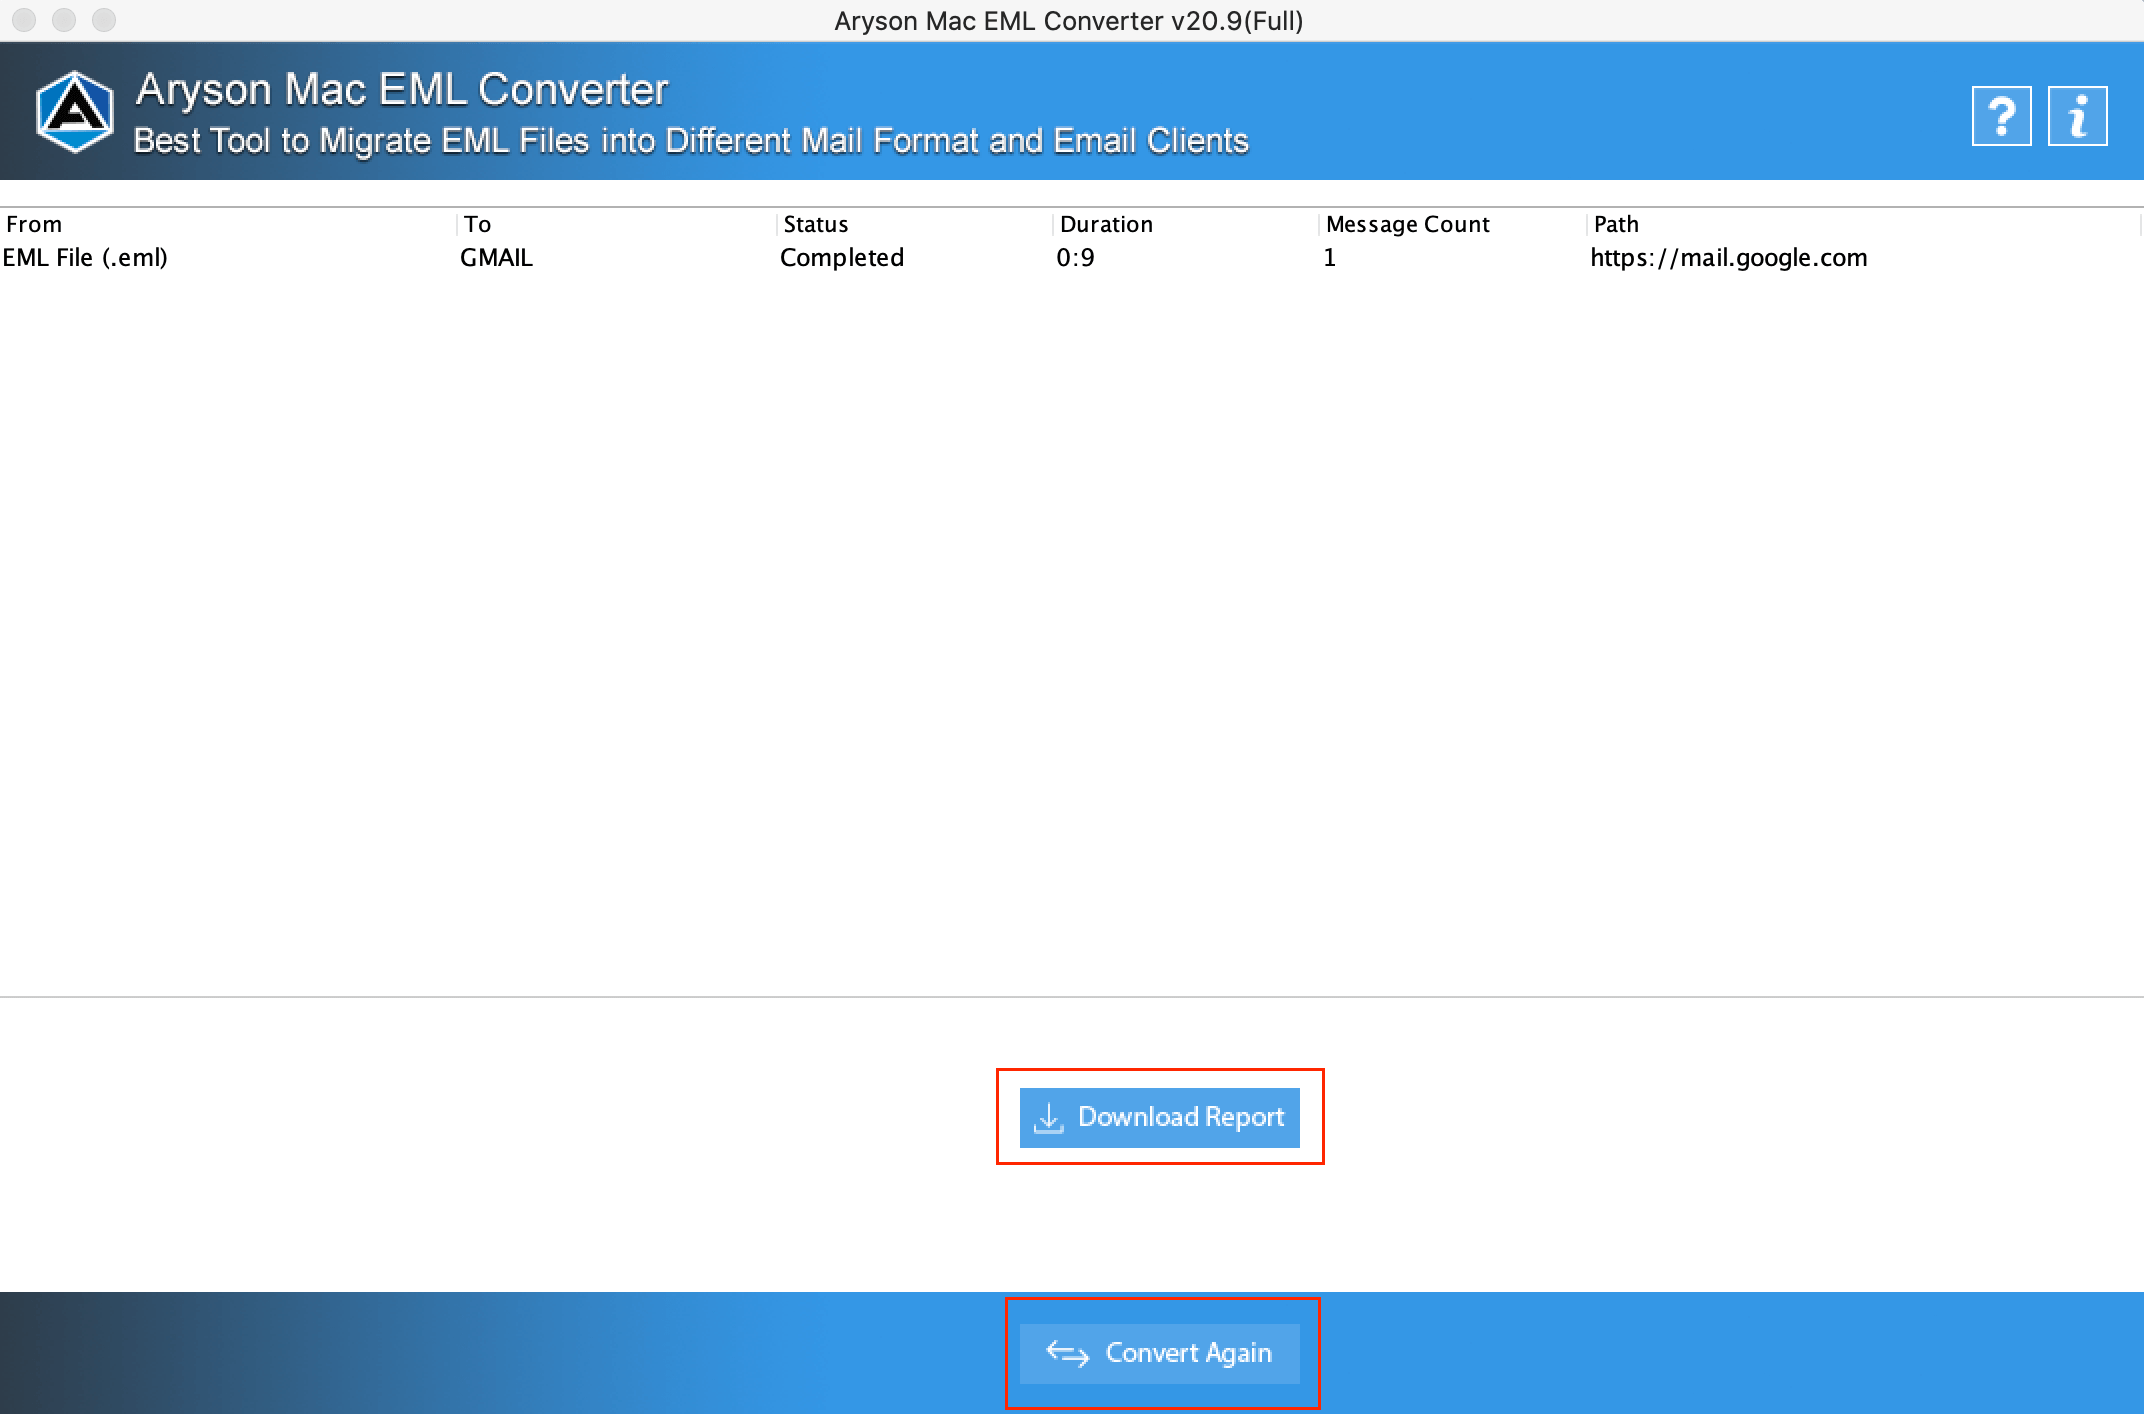Image resolution: width=2144 pixels, height=1414 pixels.
Task: Click the Aryson hexagon logo
Action: point(74,112)
